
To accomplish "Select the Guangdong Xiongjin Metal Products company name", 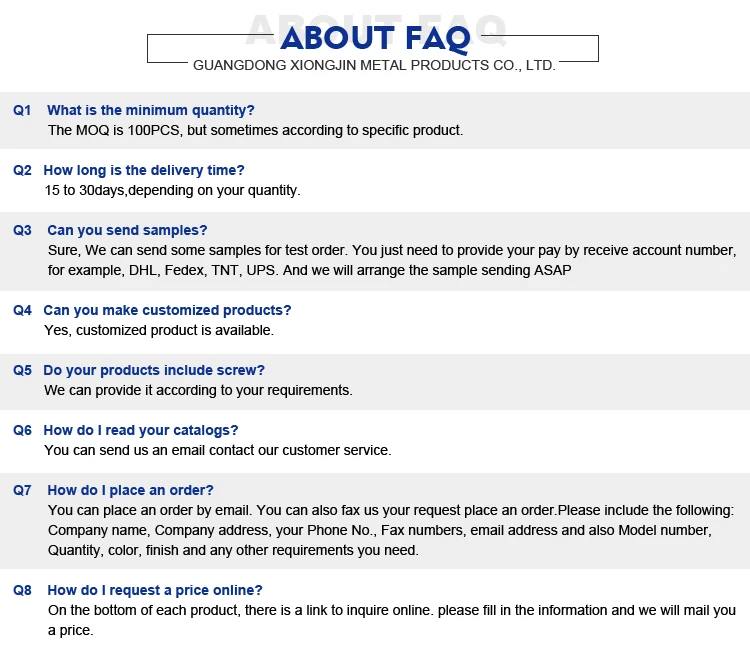I will tap(374, 66).
